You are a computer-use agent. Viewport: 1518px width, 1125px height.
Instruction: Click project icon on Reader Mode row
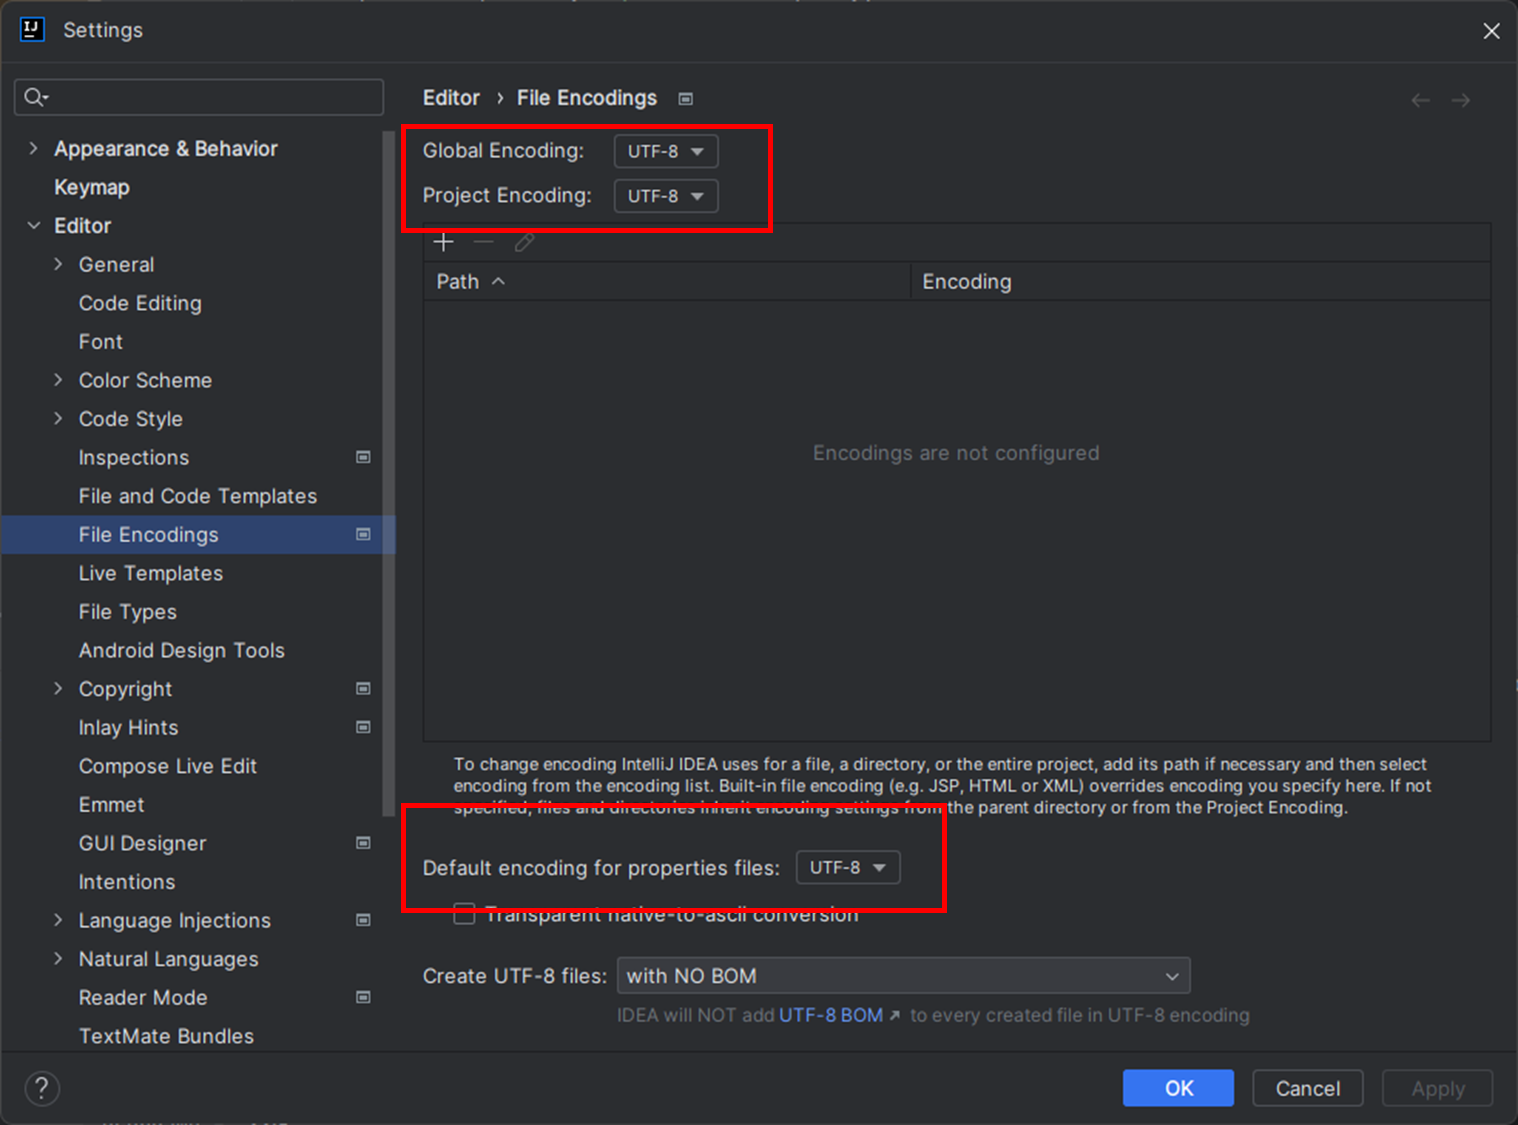pos(363,997)
